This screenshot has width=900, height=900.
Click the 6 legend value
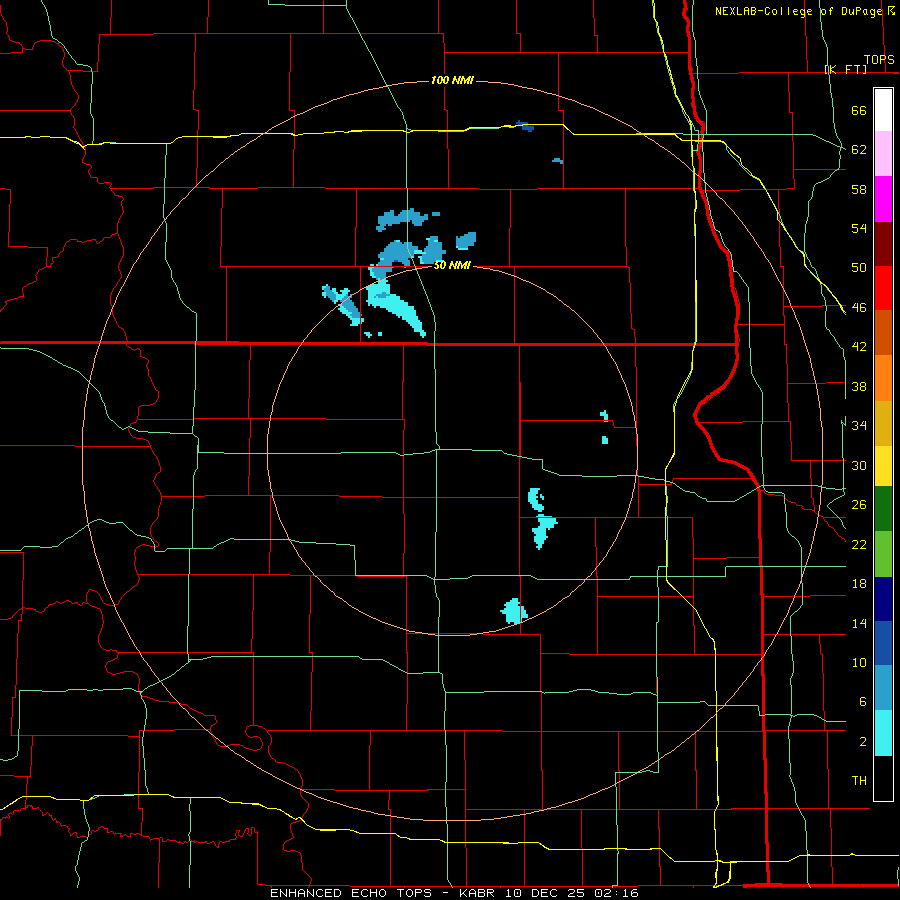tap(863, 701)
